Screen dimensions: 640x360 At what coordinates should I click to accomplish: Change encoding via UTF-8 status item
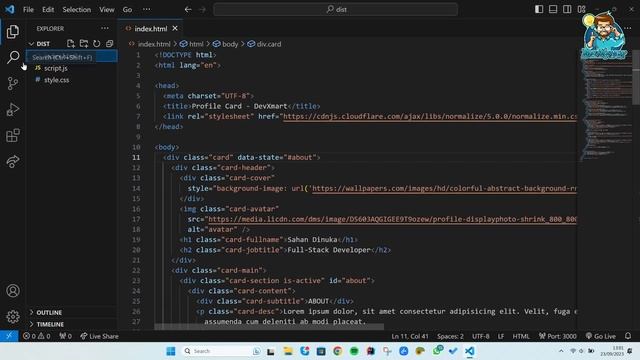(x=480, y=336)
